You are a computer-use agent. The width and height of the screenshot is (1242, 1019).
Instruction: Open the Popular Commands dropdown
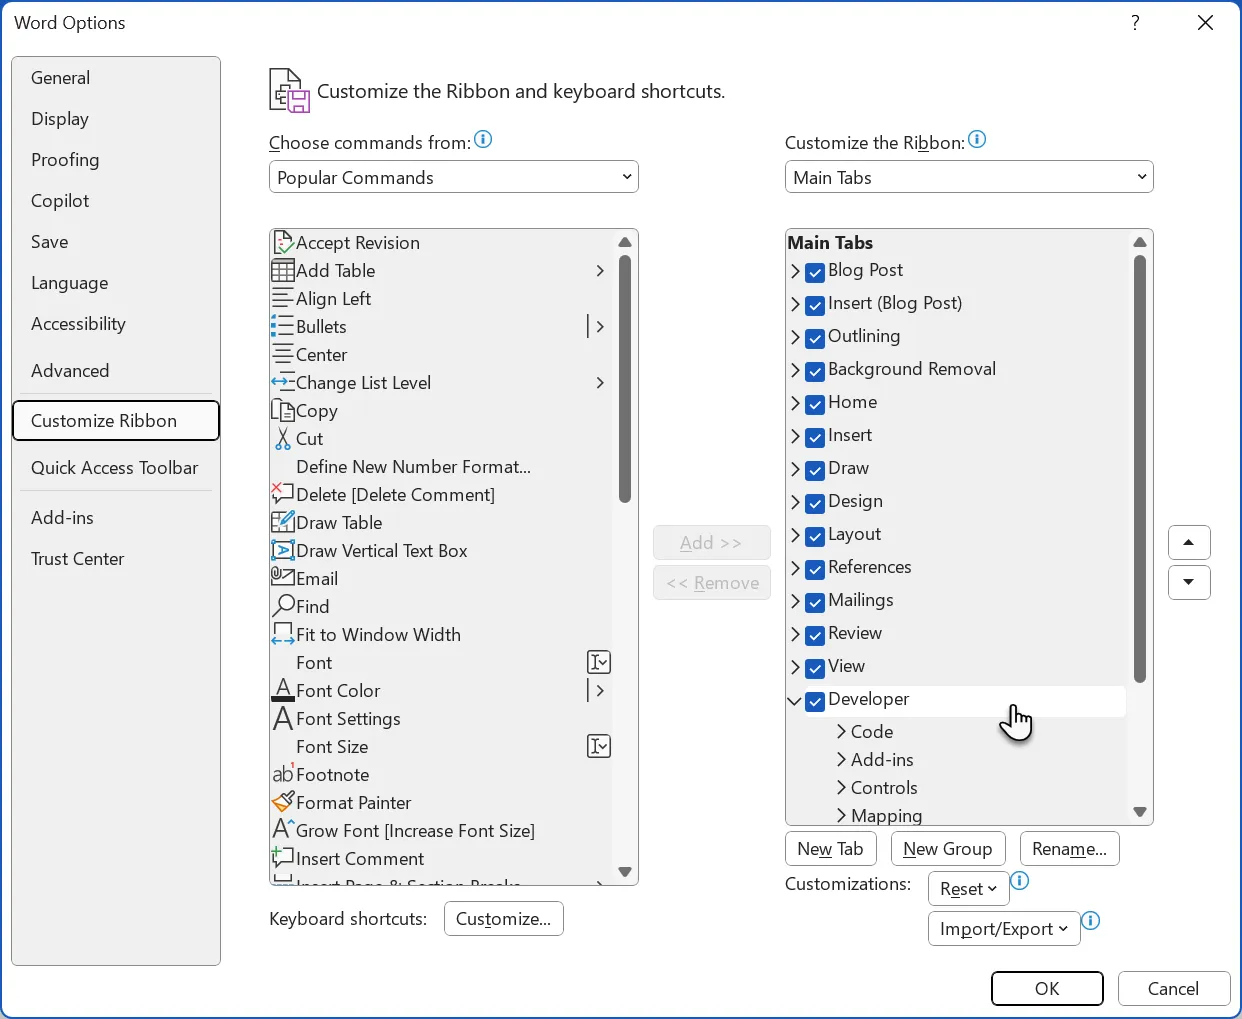(x=453, y=178)
